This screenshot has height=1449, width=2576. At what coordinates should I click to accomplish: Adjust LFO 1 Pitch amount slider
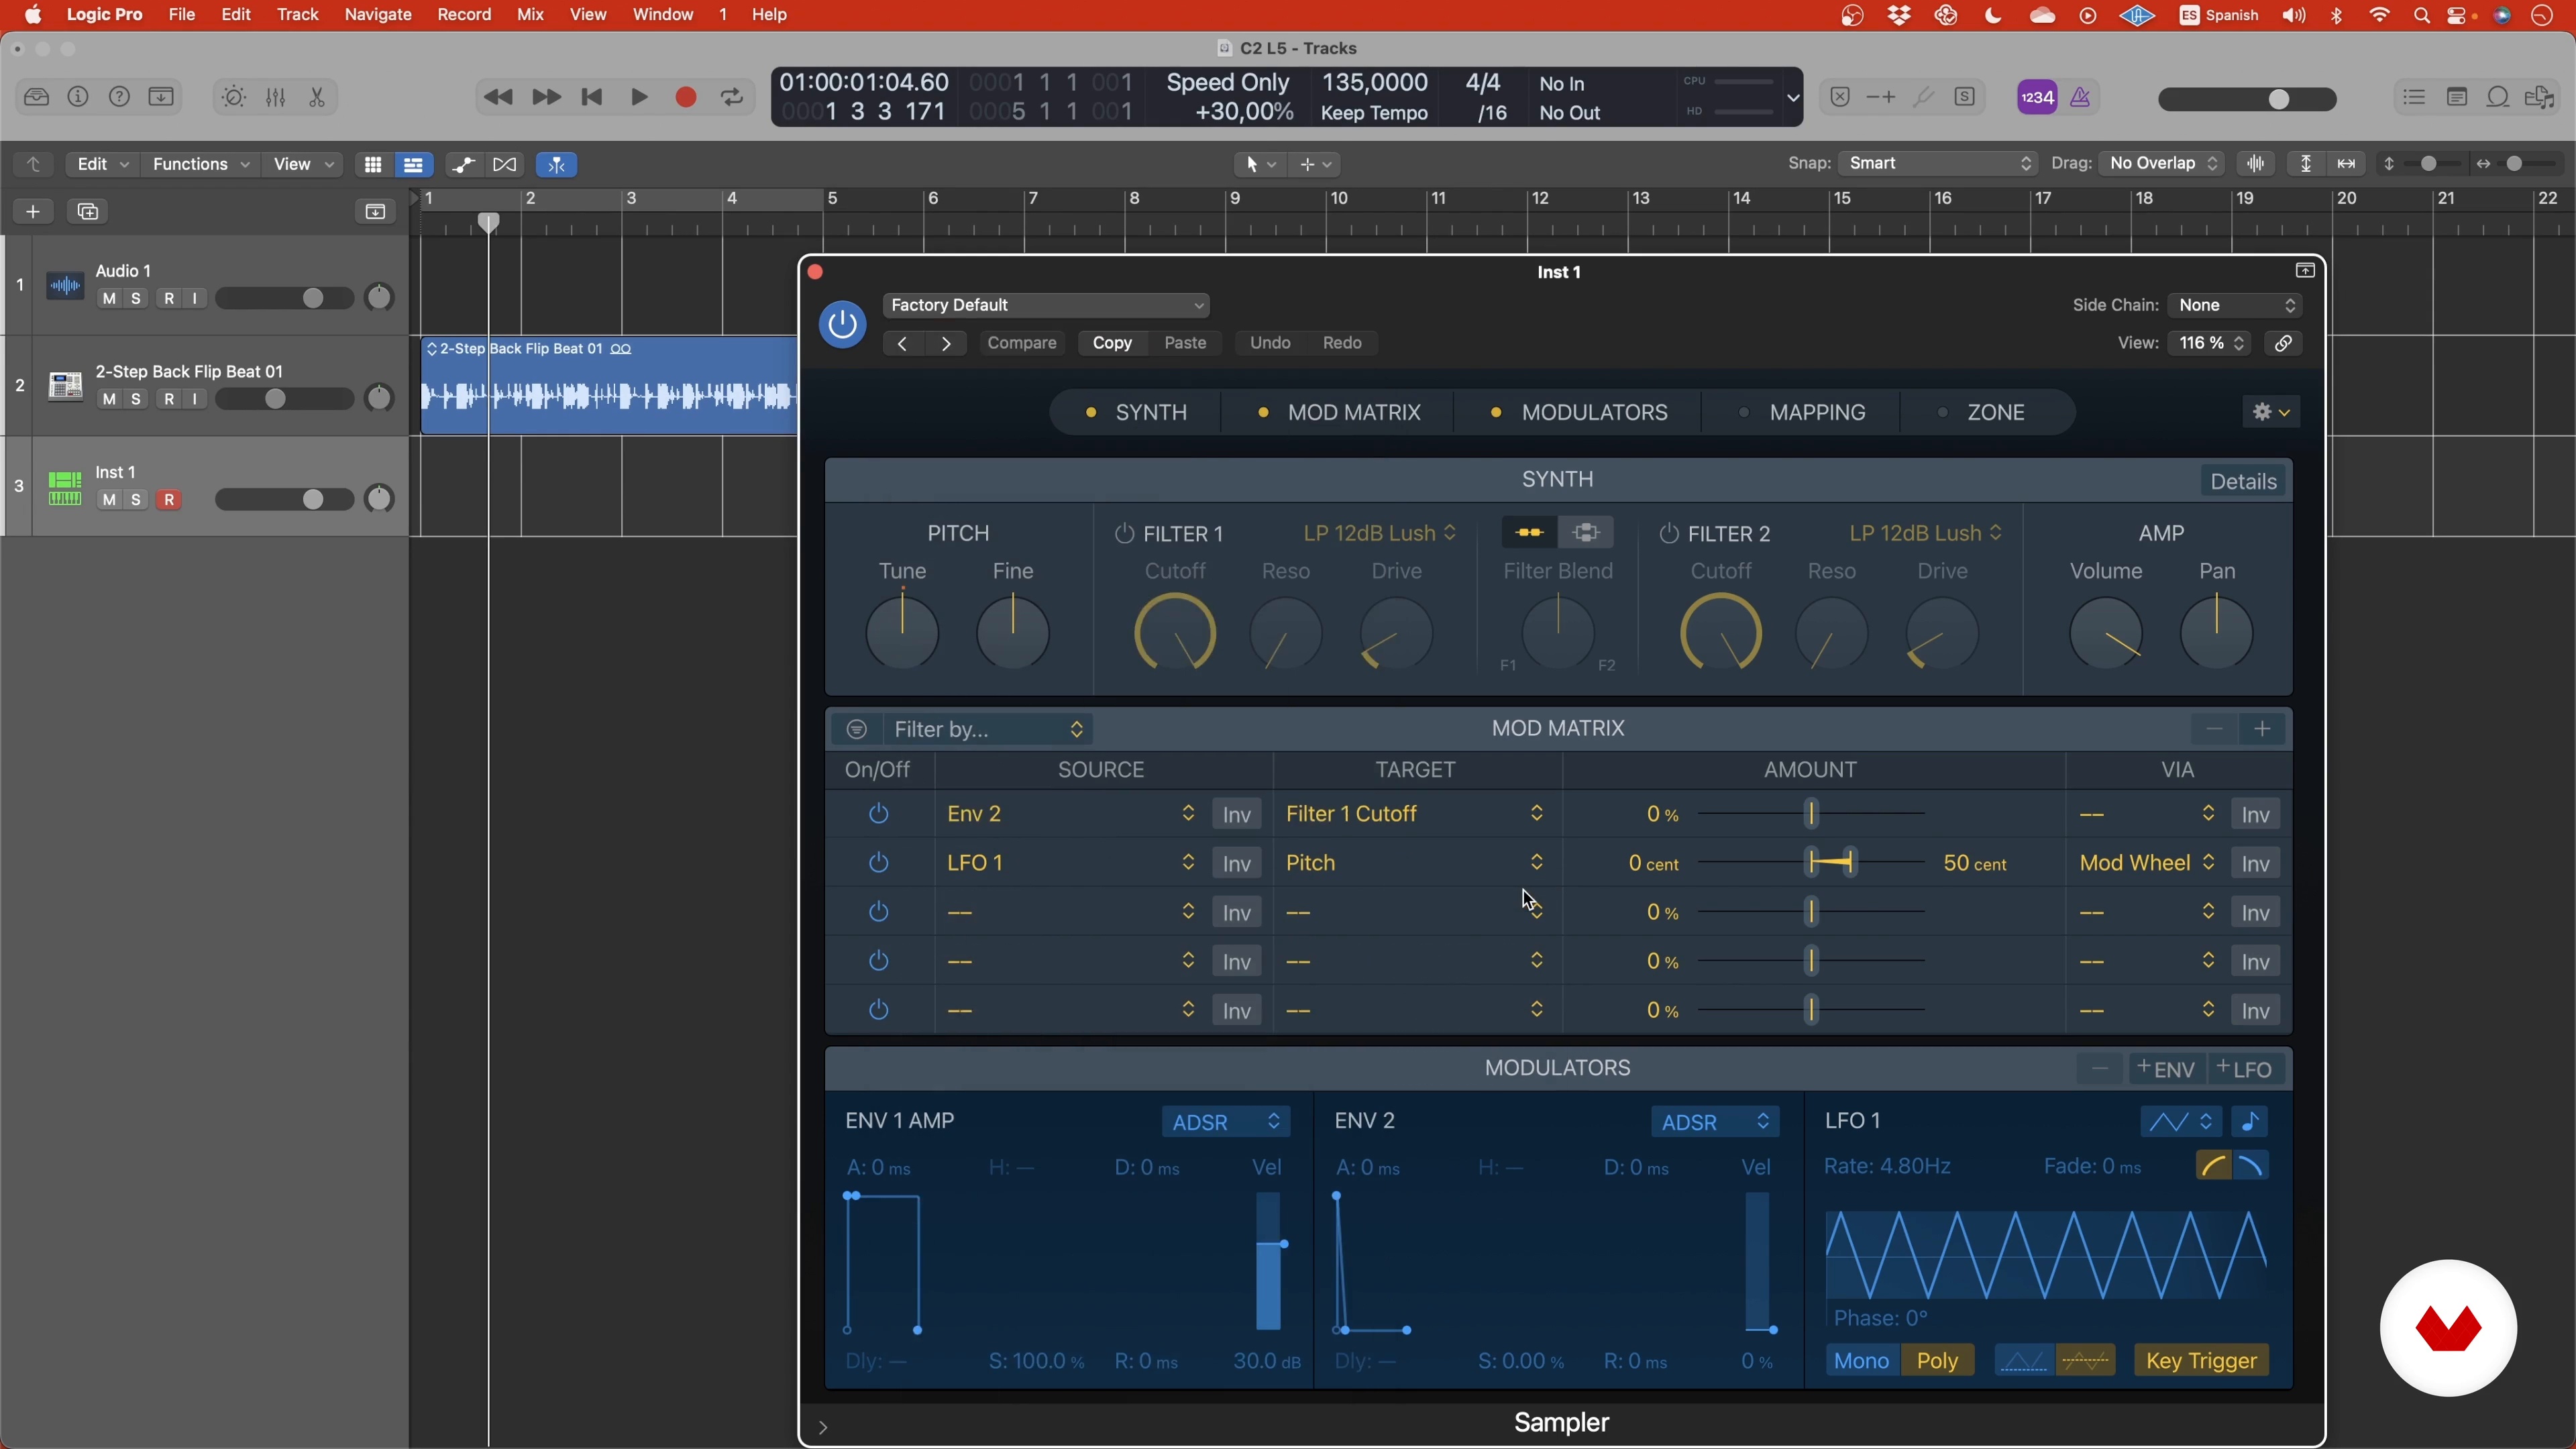[x=1812, y=863]
